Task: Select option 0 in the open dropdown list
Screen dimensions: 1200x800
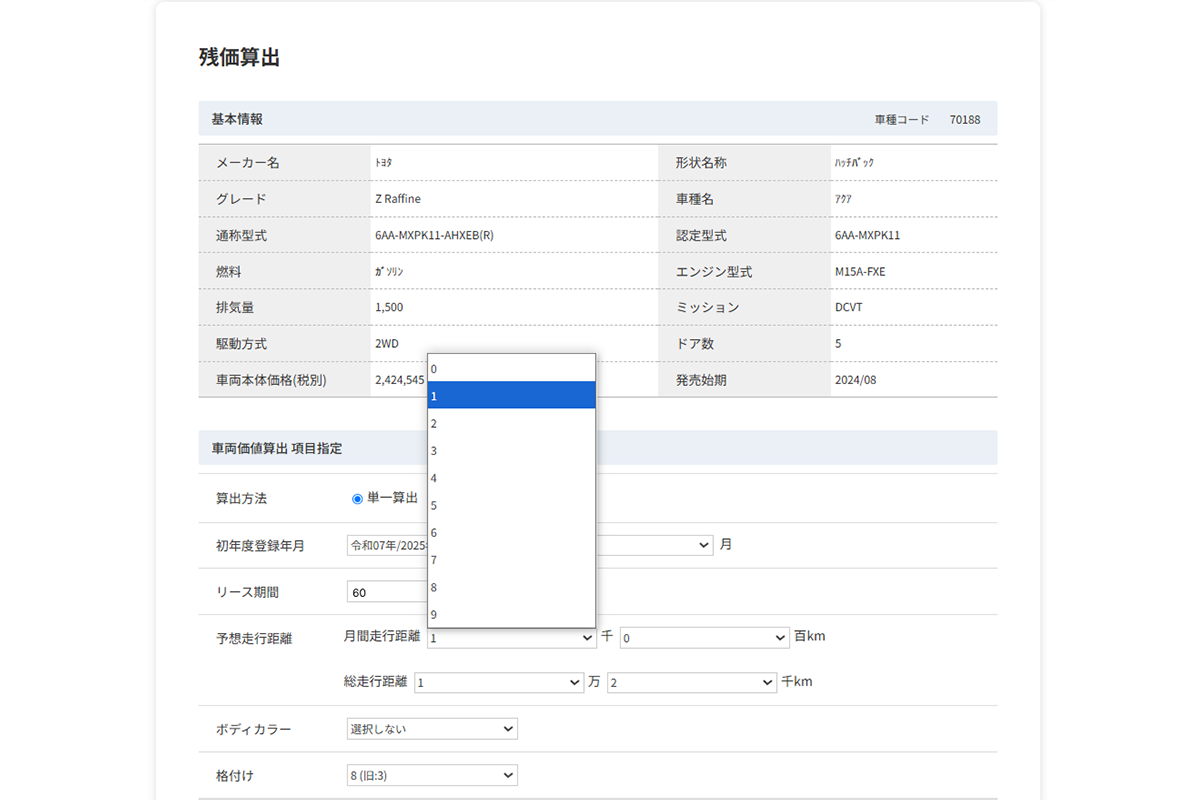Action: pos(511,368)
